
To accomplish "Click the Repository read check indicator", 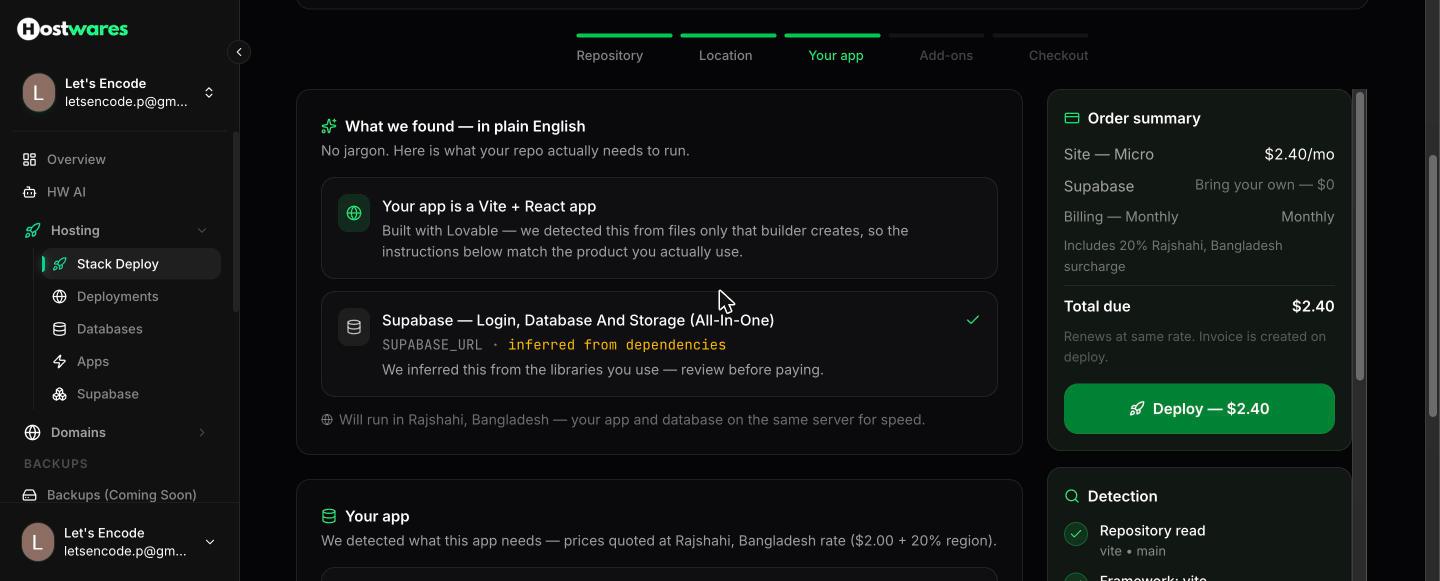I will point(1076,534).
